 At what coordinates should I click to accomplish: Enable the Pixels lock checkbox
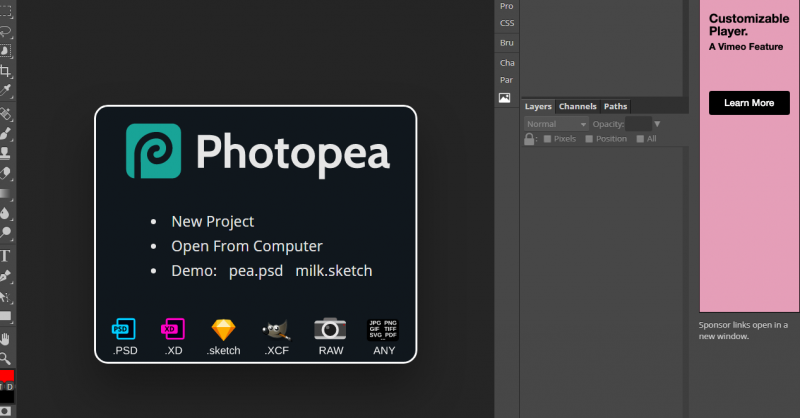pos(547,139)
